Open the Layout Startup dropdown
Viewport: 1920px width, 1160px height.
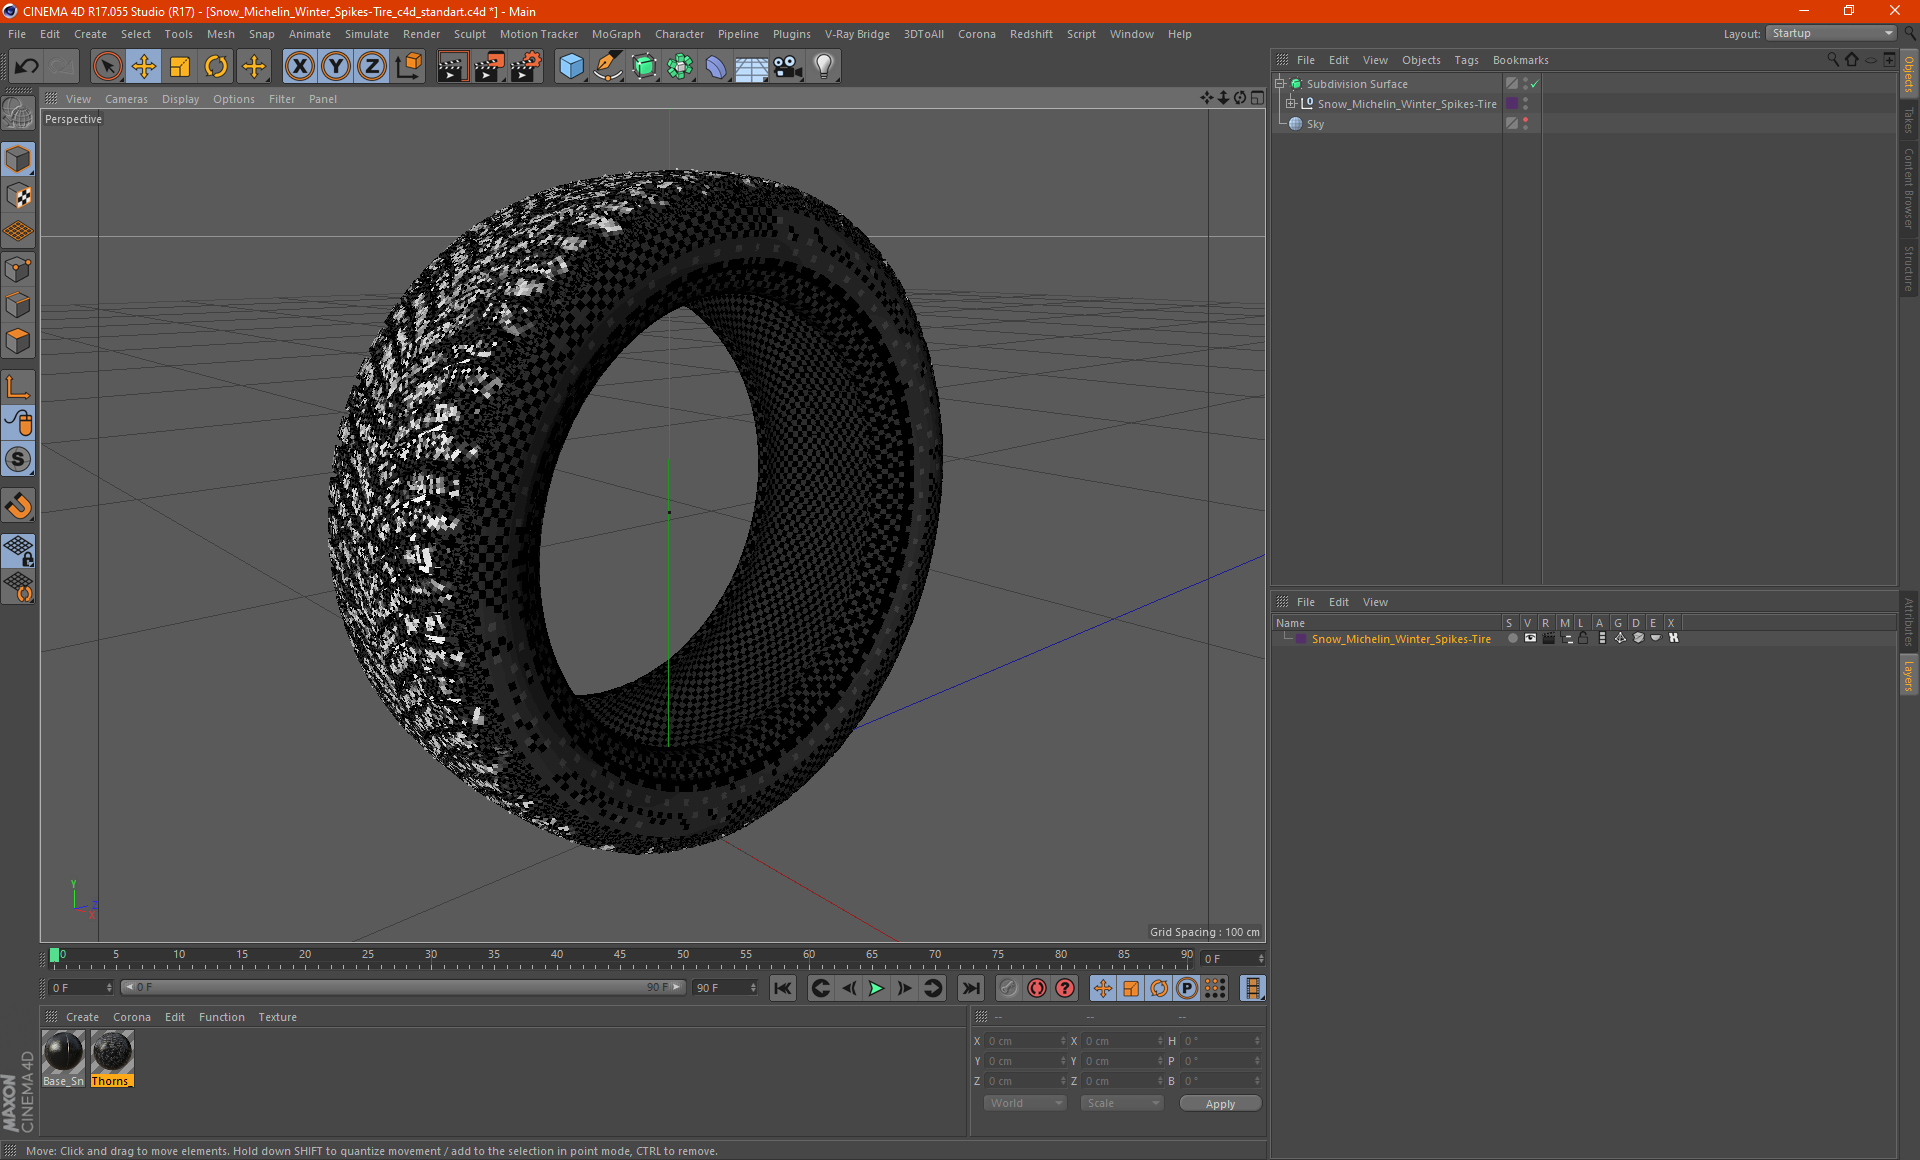click(1832, 33)
